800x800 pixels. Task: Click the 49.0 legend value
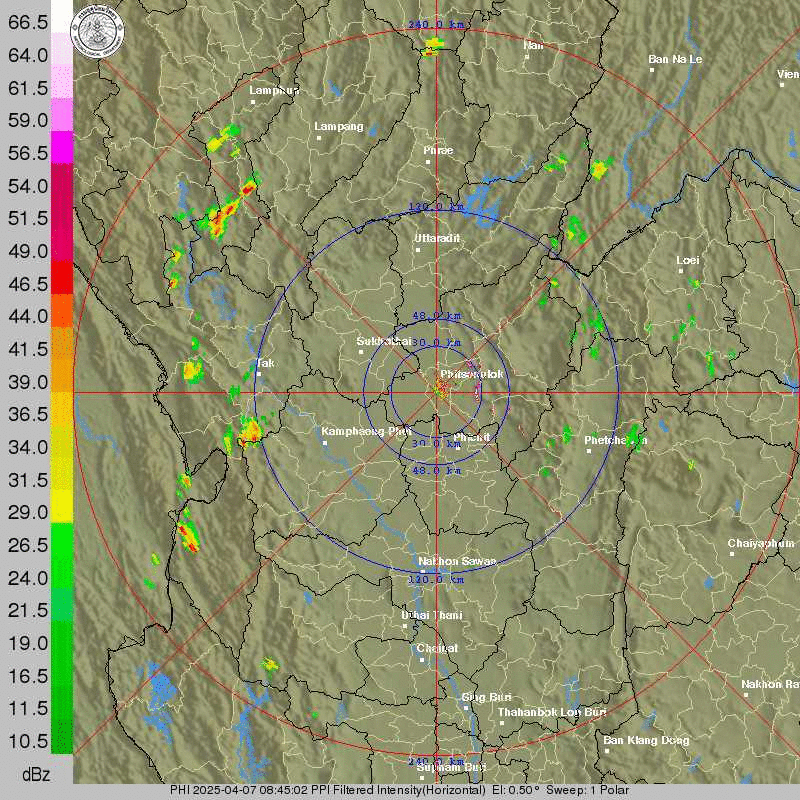28,251
